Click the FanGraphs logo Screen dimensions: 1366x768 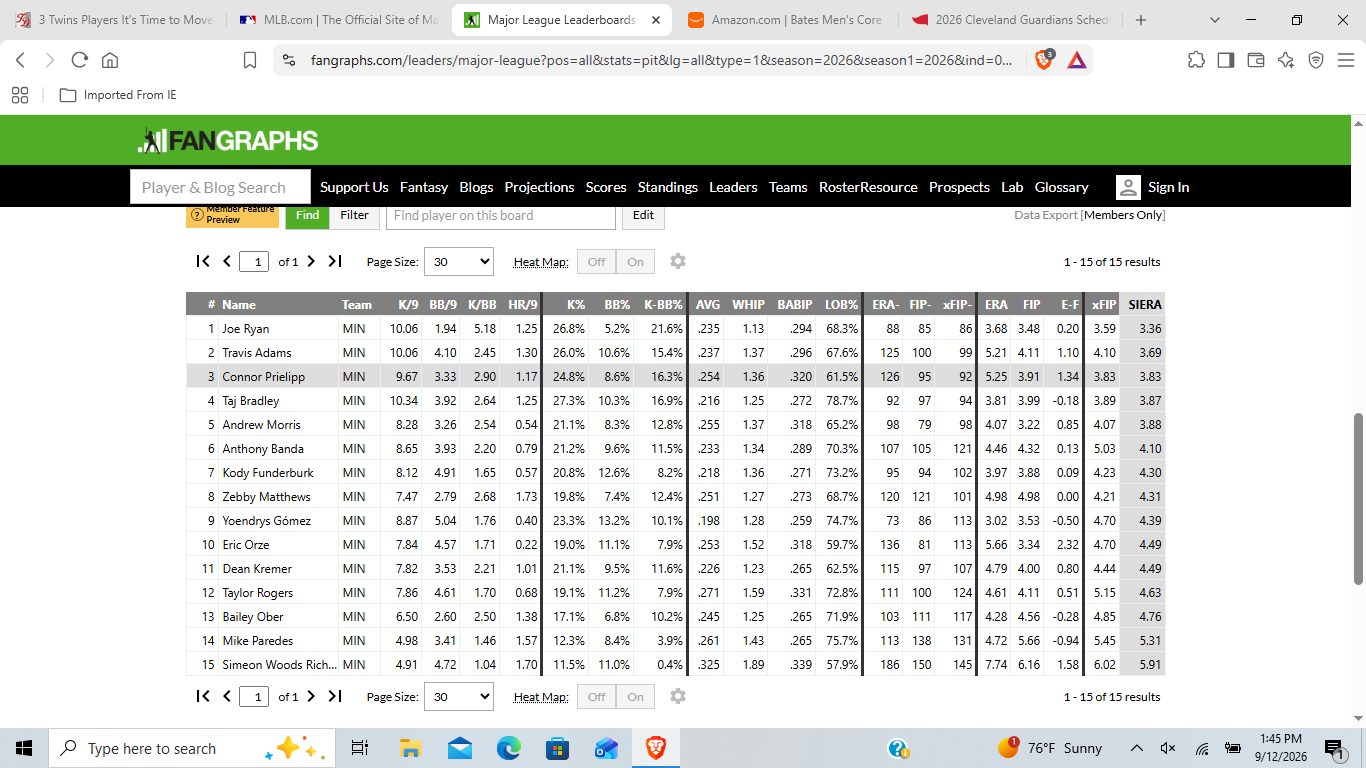[228, 141]
